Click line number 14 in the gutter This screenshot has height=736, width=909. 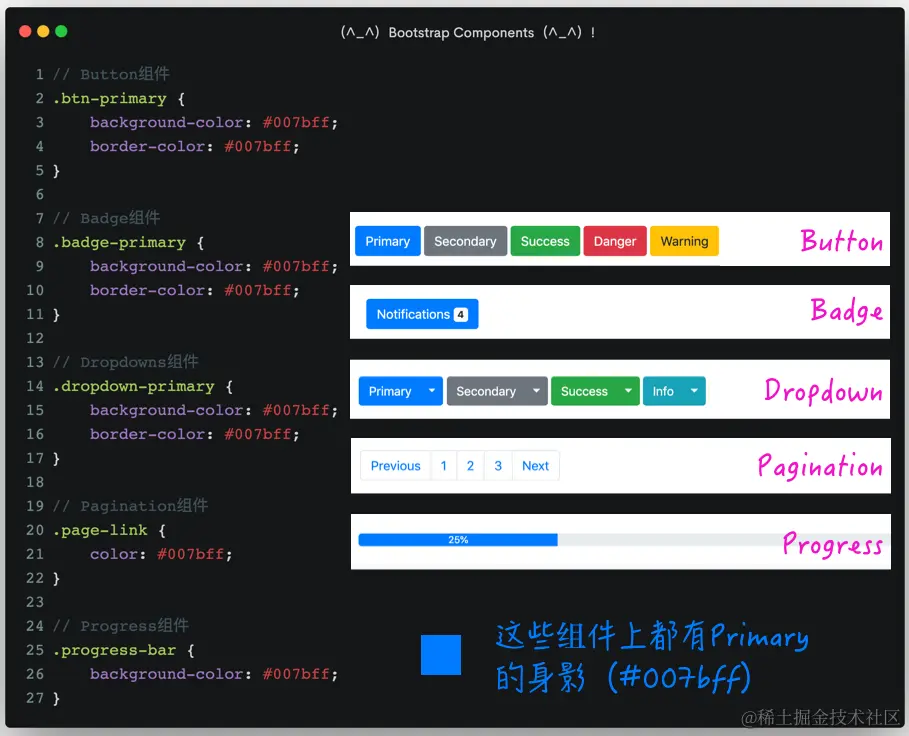pos(35,386)
